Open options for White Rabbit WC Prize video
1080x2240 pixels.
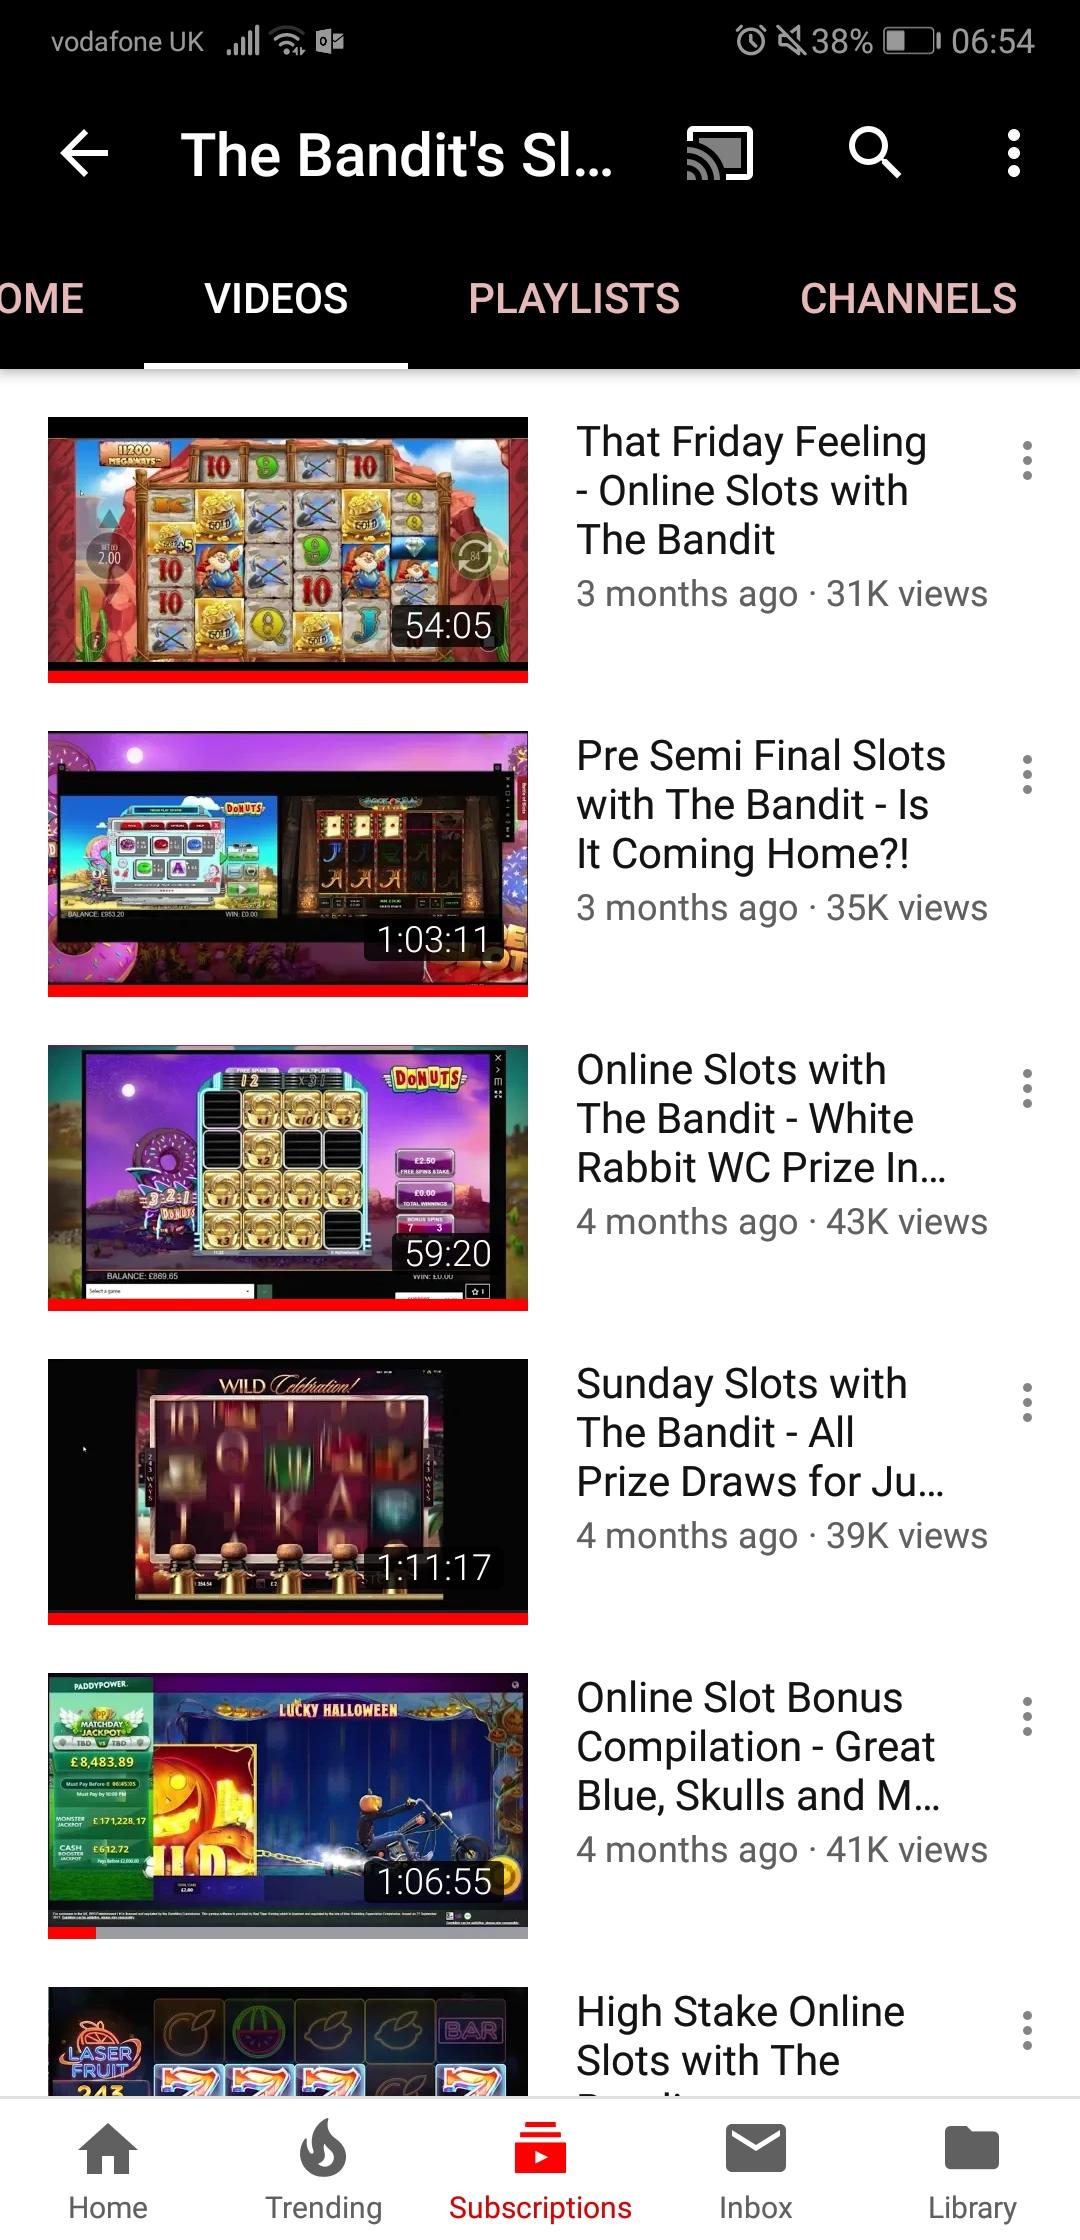1027,1088
